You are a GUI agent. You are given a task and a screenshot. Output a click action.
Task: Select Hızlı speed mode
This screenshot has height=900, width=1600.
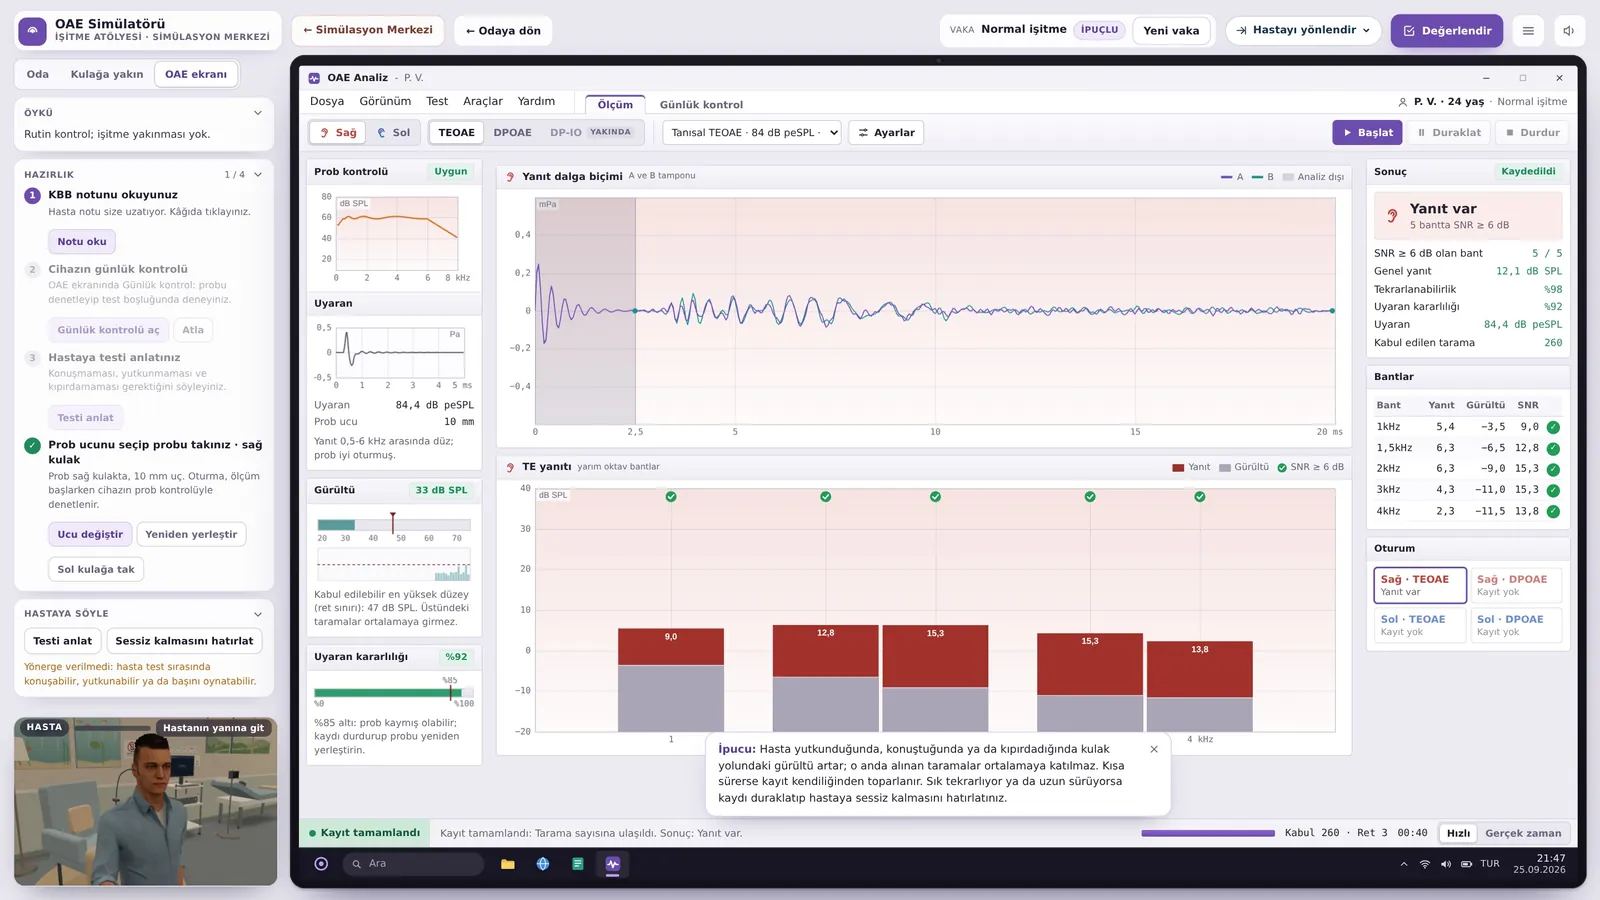point(1459,833)
